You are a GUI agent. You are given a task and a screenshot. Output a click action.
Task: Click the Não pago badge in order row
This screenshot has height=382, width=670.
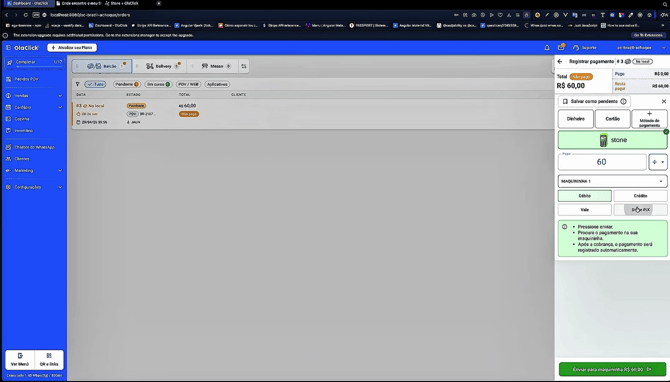point(189,114)
